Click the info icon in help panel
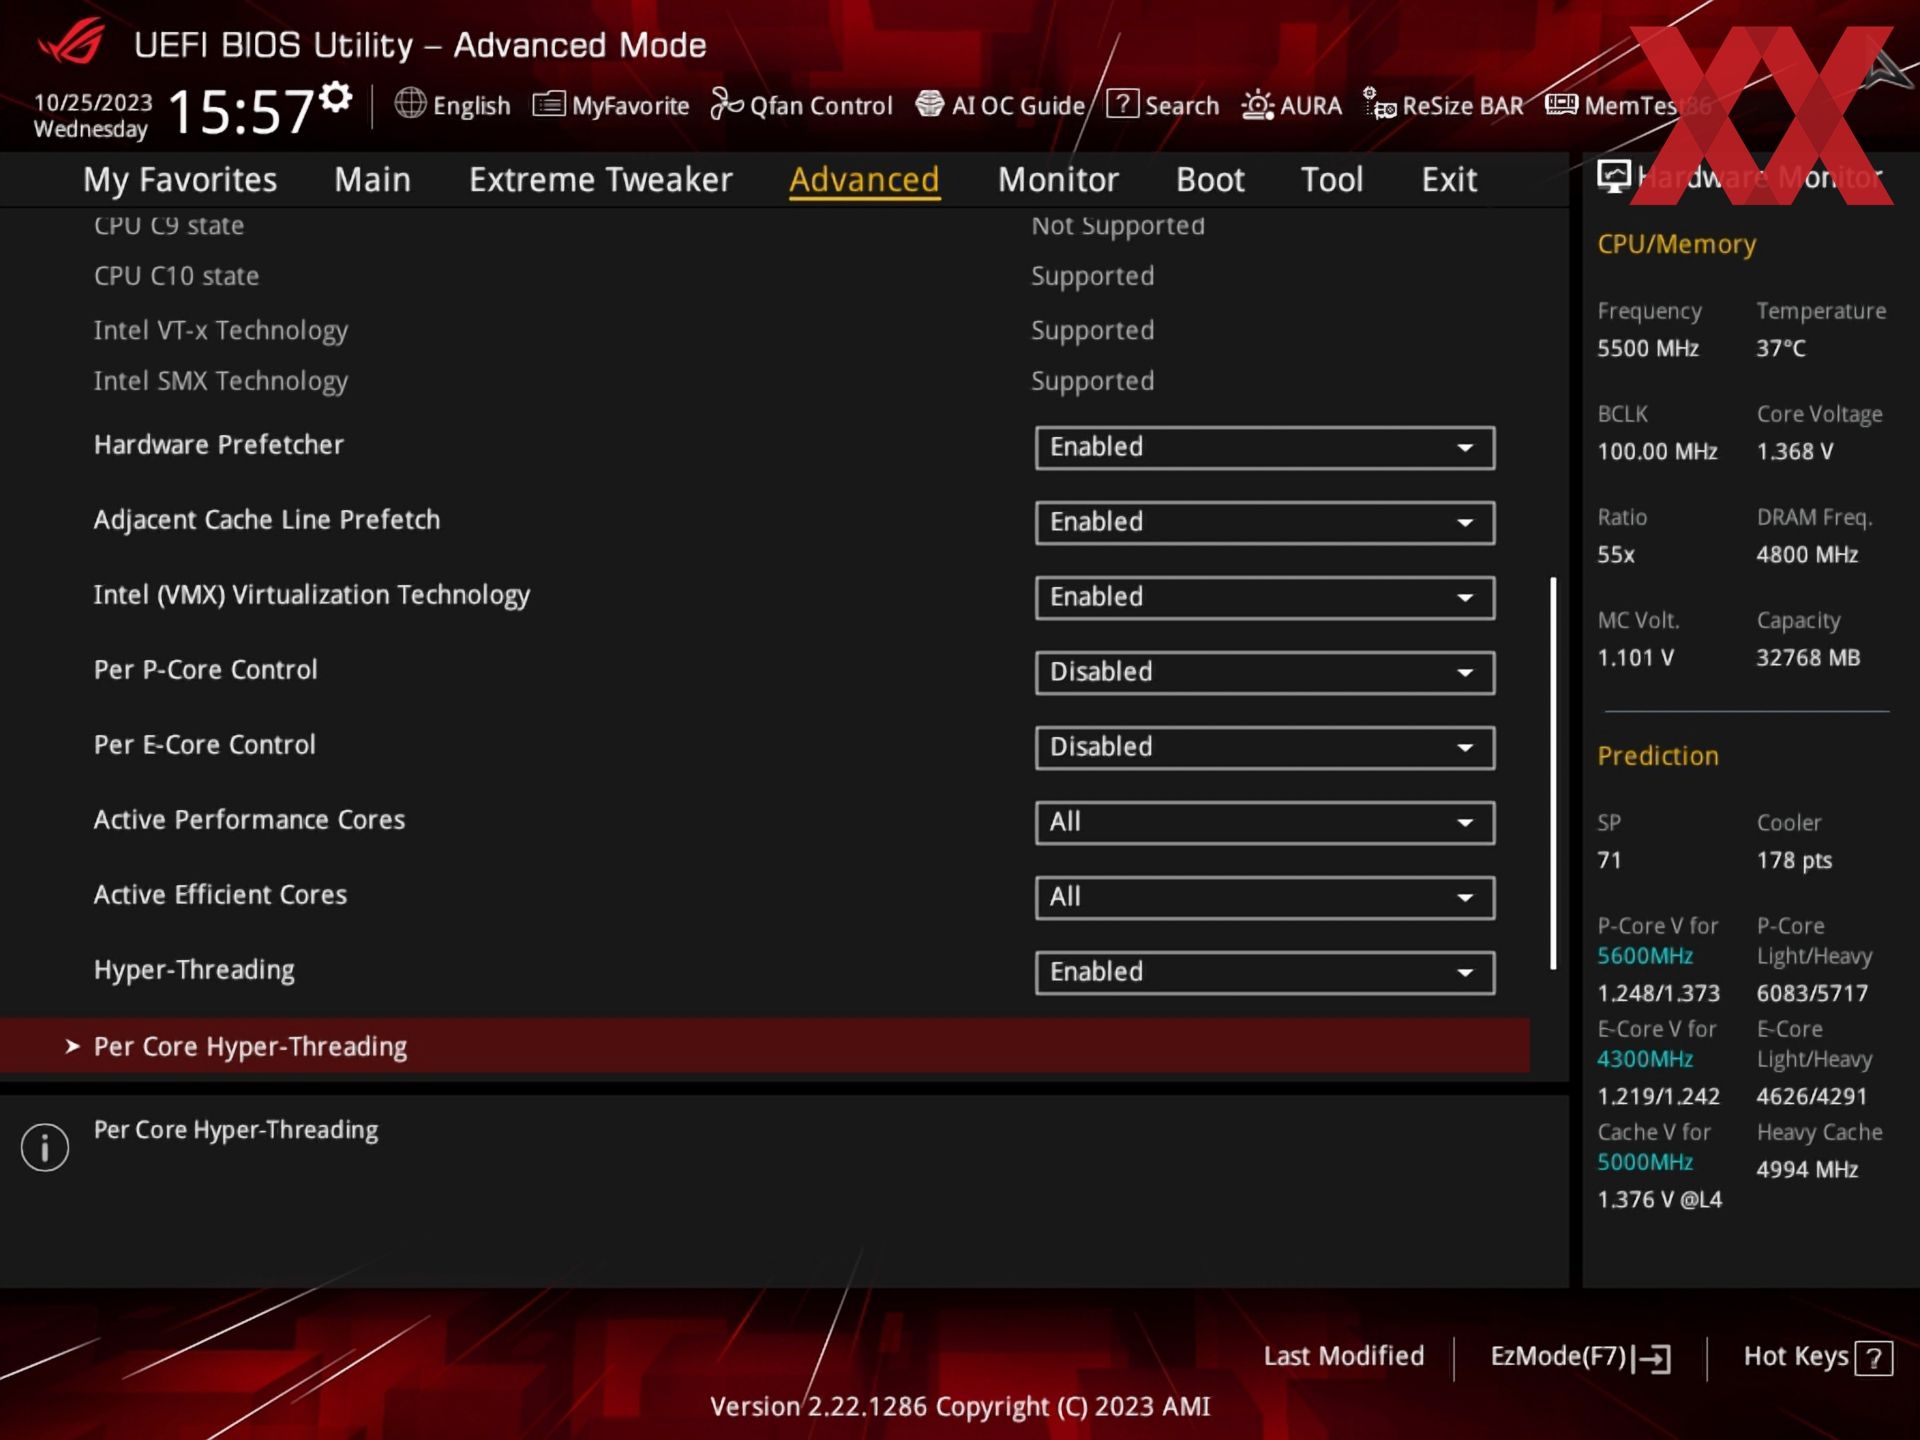1920x1440 pixels. pyautogui.click(x=45, y=1147)
